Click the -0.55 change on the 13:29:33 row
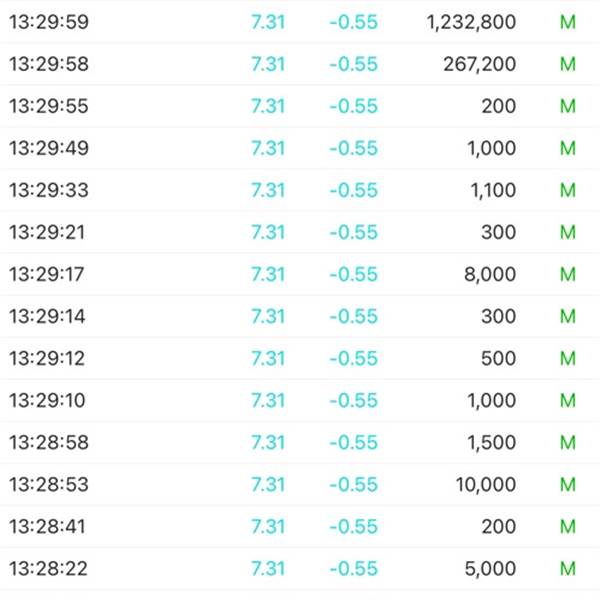Viewport: 600px width, 600px height. click(x=354, y=190)
